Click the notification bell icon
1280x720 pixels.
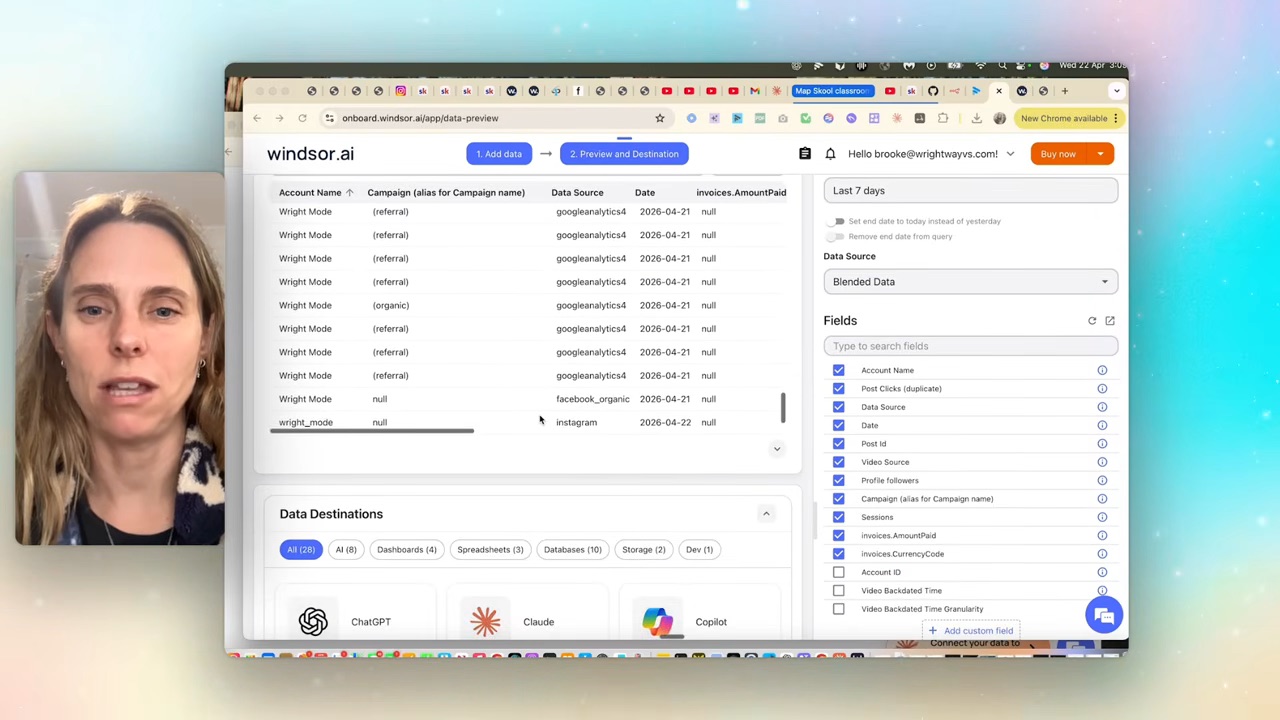[x=830, y=154]
